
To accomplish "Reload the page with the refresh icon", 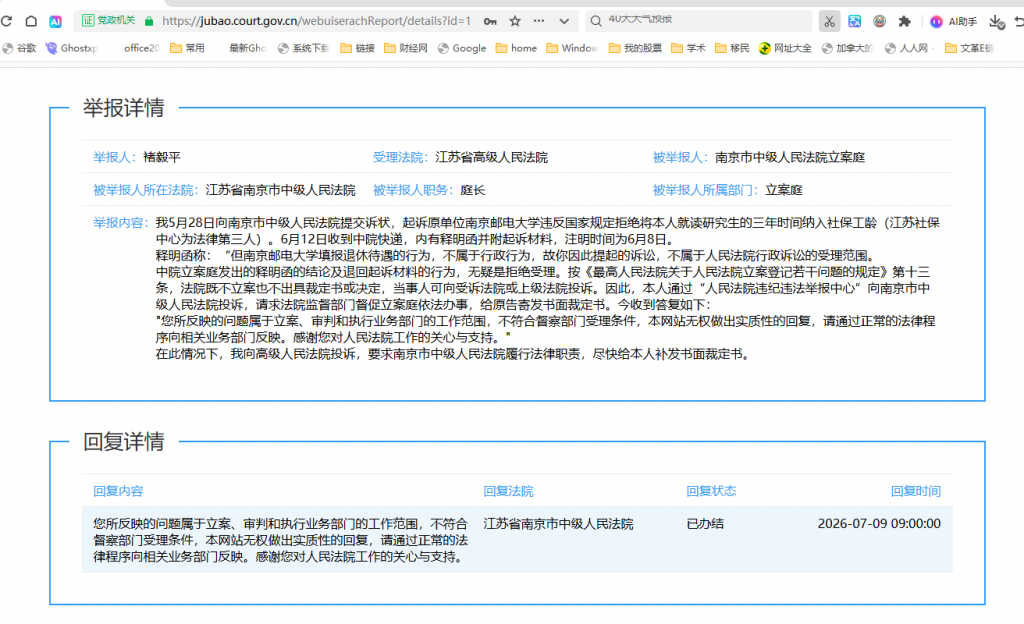I will click(7, 22).
